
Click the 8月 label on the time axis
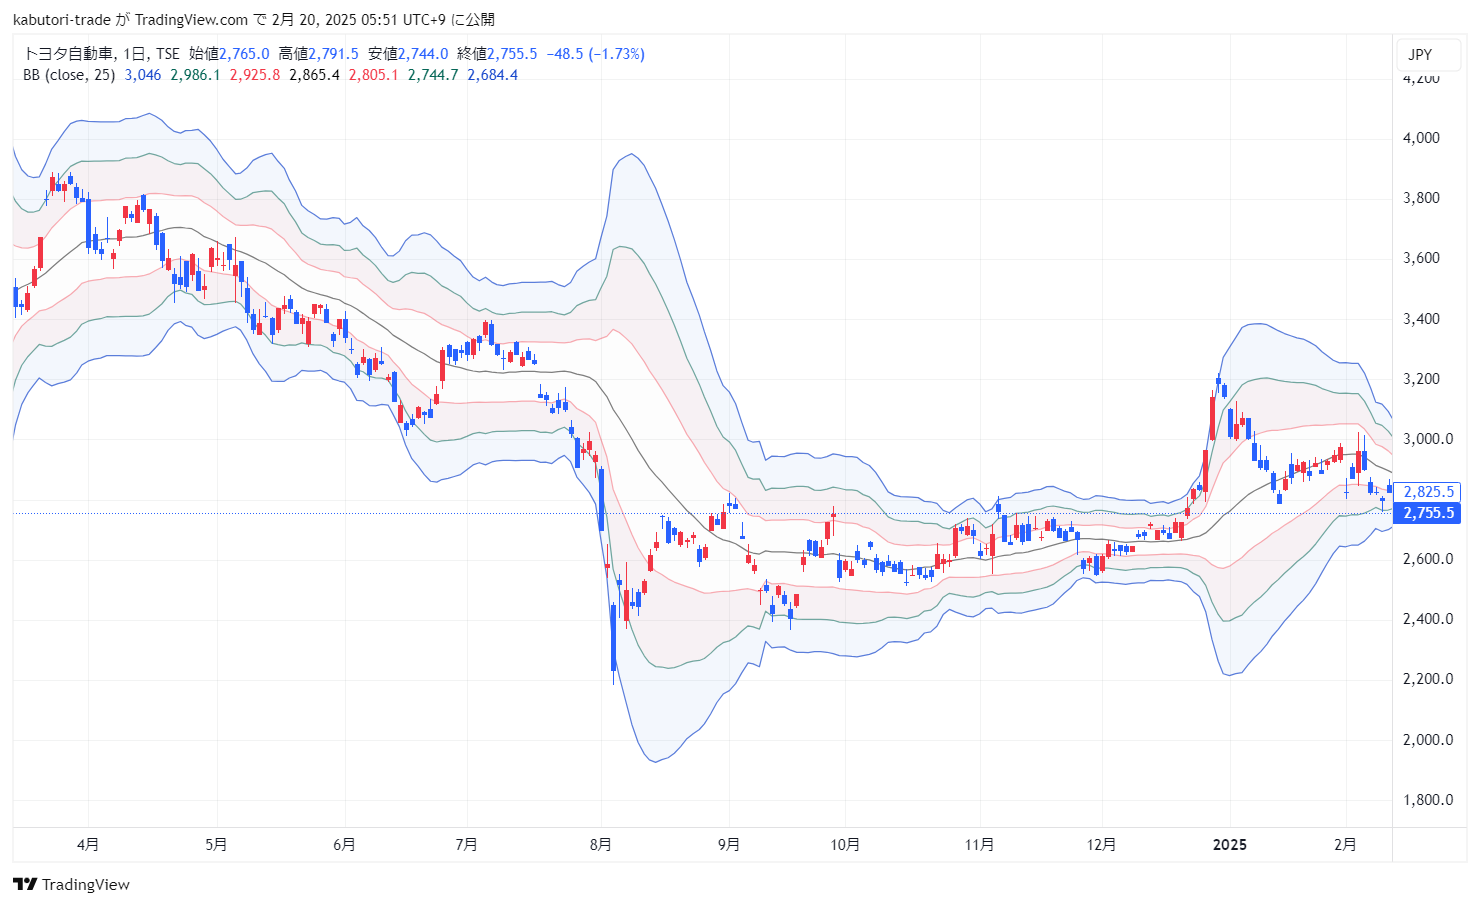coord(601,845)
